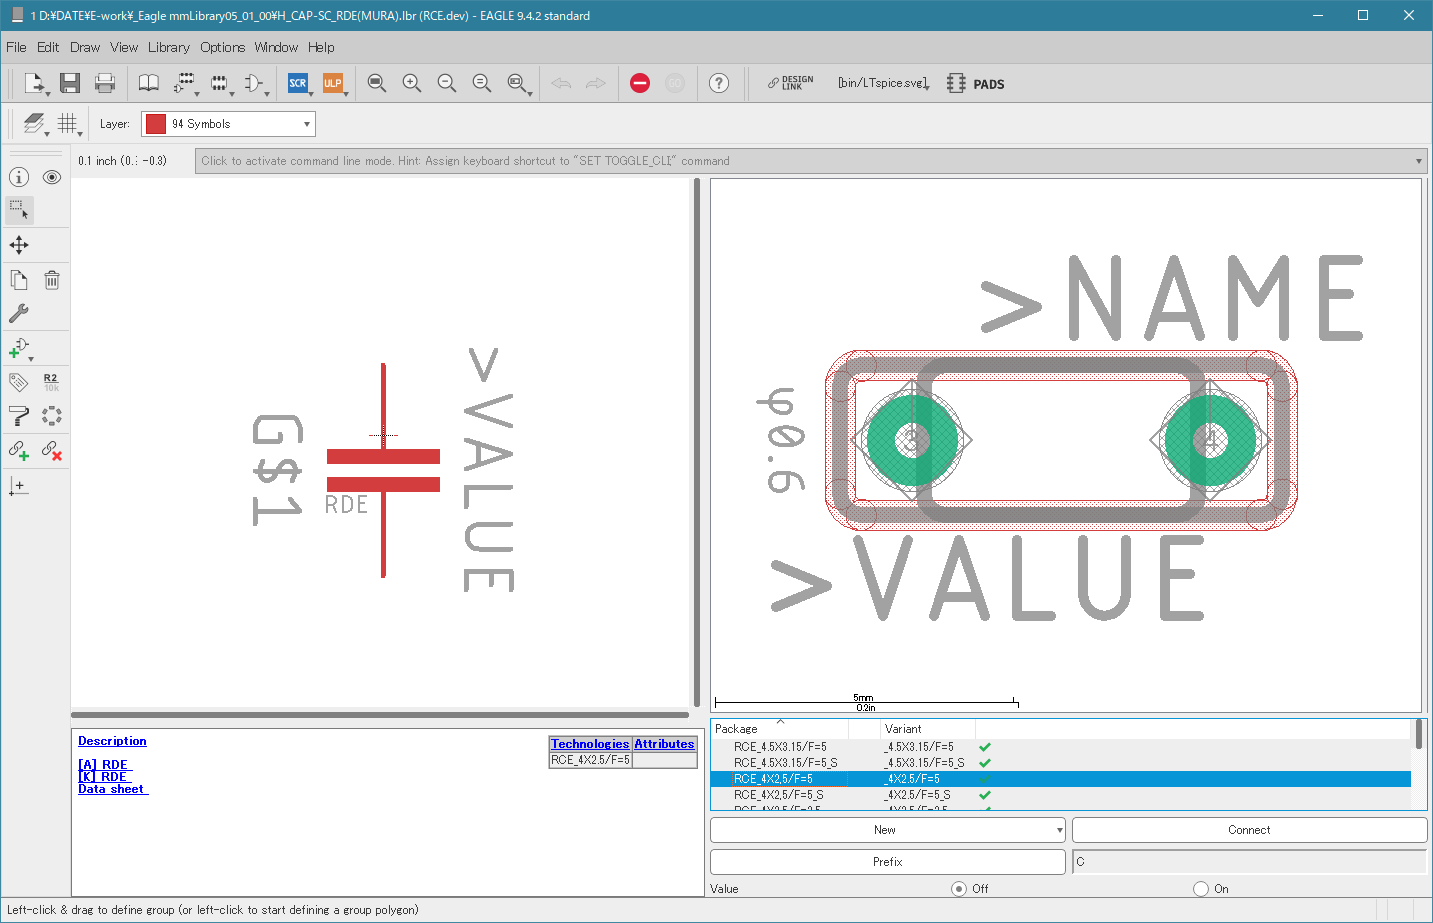1433x923 pixels.
Task: Click the Zoom to fit icon
Action: click(377, 83)
